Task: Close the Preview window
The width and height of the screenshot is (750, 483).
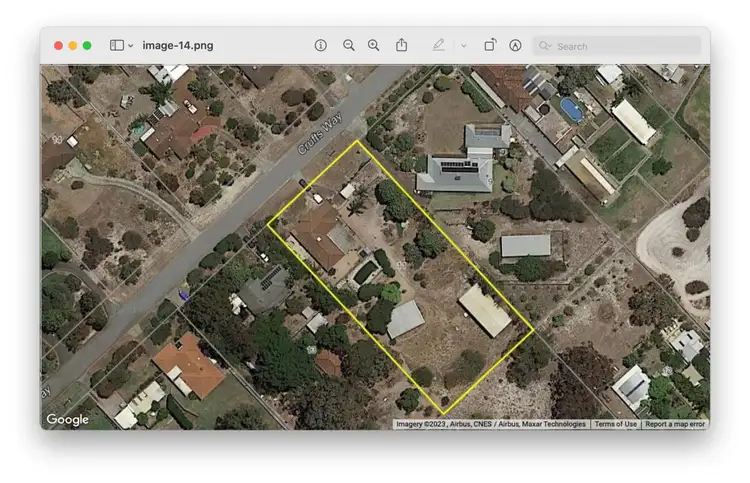Action: click(x=59, y=45)
